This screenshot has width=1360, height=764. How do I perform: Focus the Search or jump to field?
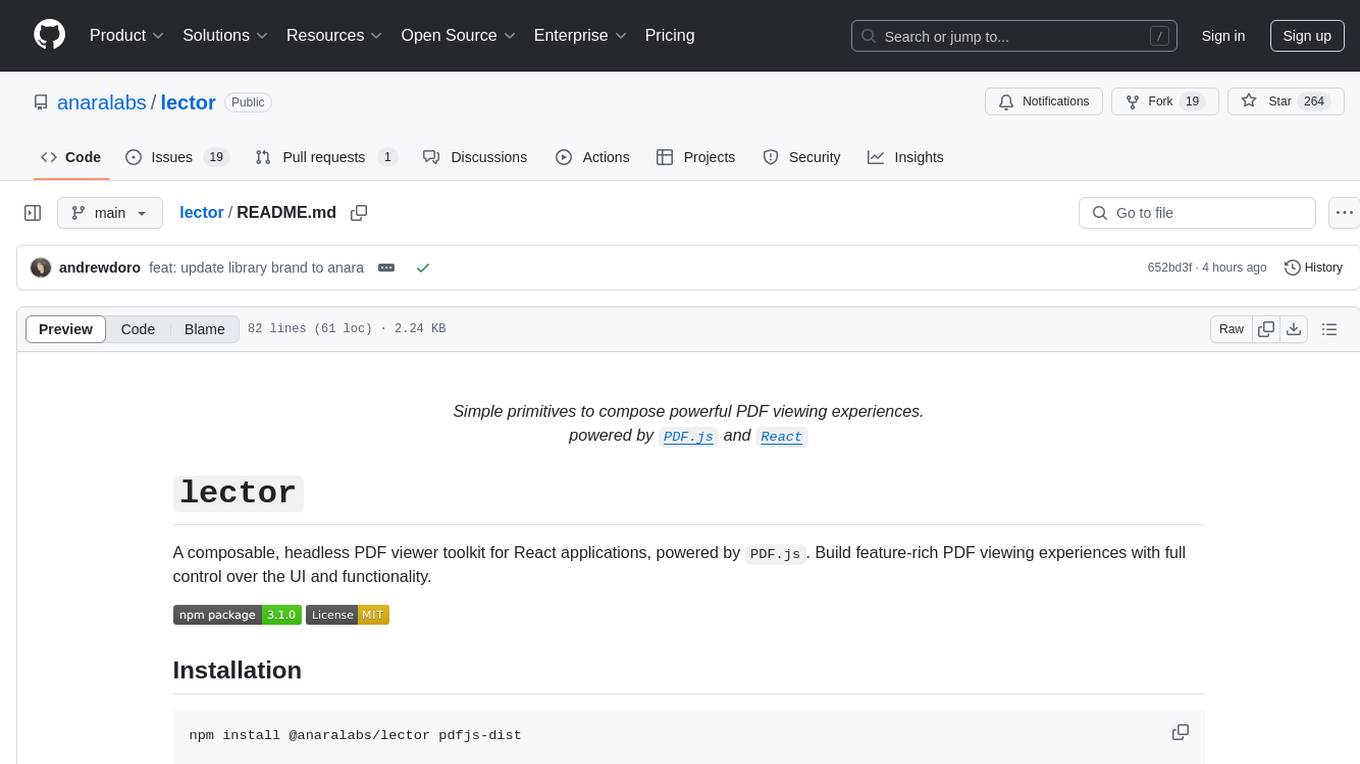[x=1016, y=36]
